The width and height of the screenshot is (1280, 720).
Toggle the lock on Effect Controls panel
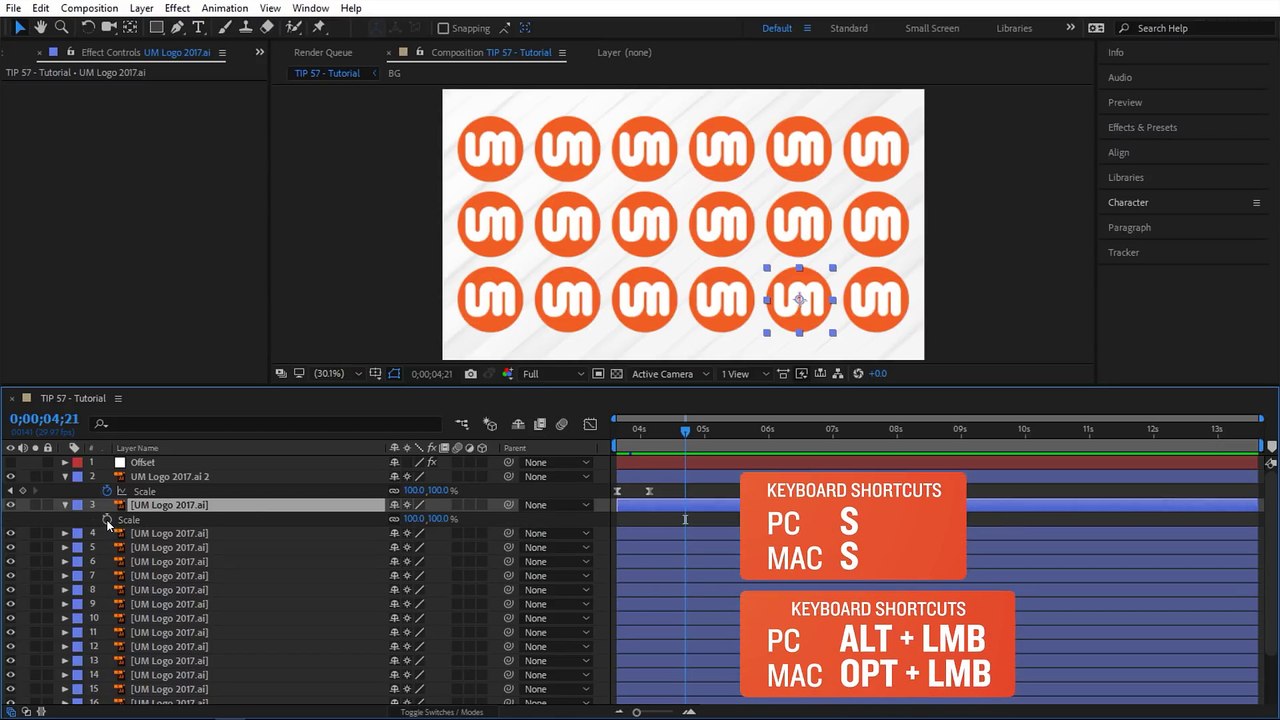71,52
